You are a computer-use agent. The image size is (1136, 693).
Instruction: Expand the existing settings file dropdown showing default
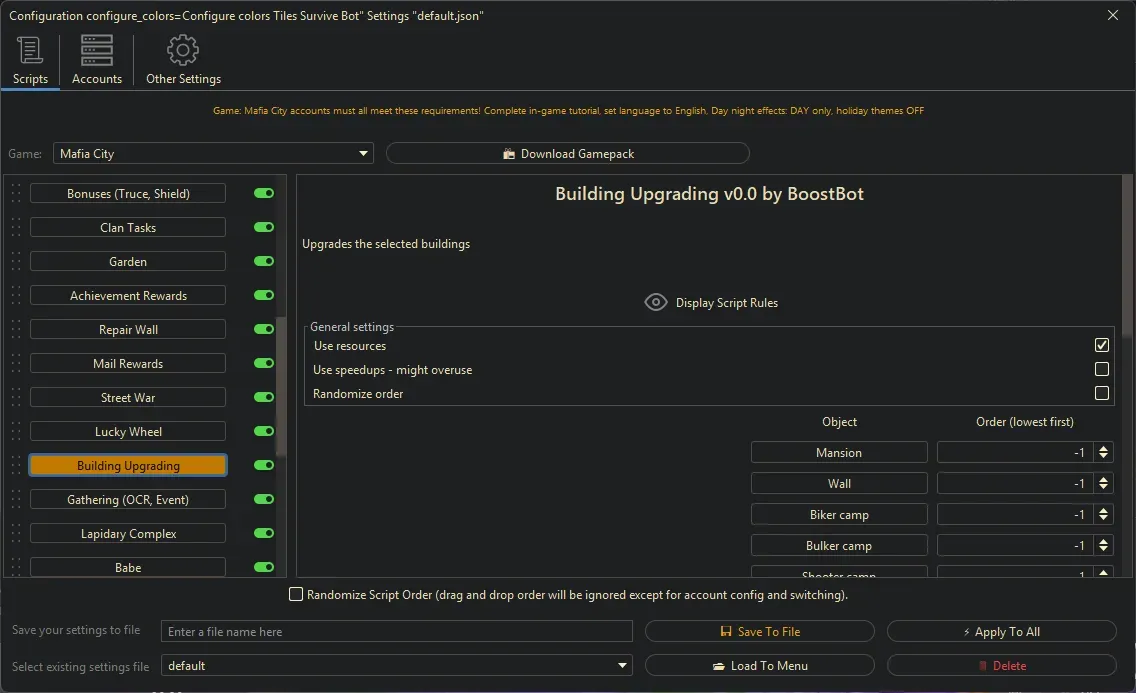(622, 665)
